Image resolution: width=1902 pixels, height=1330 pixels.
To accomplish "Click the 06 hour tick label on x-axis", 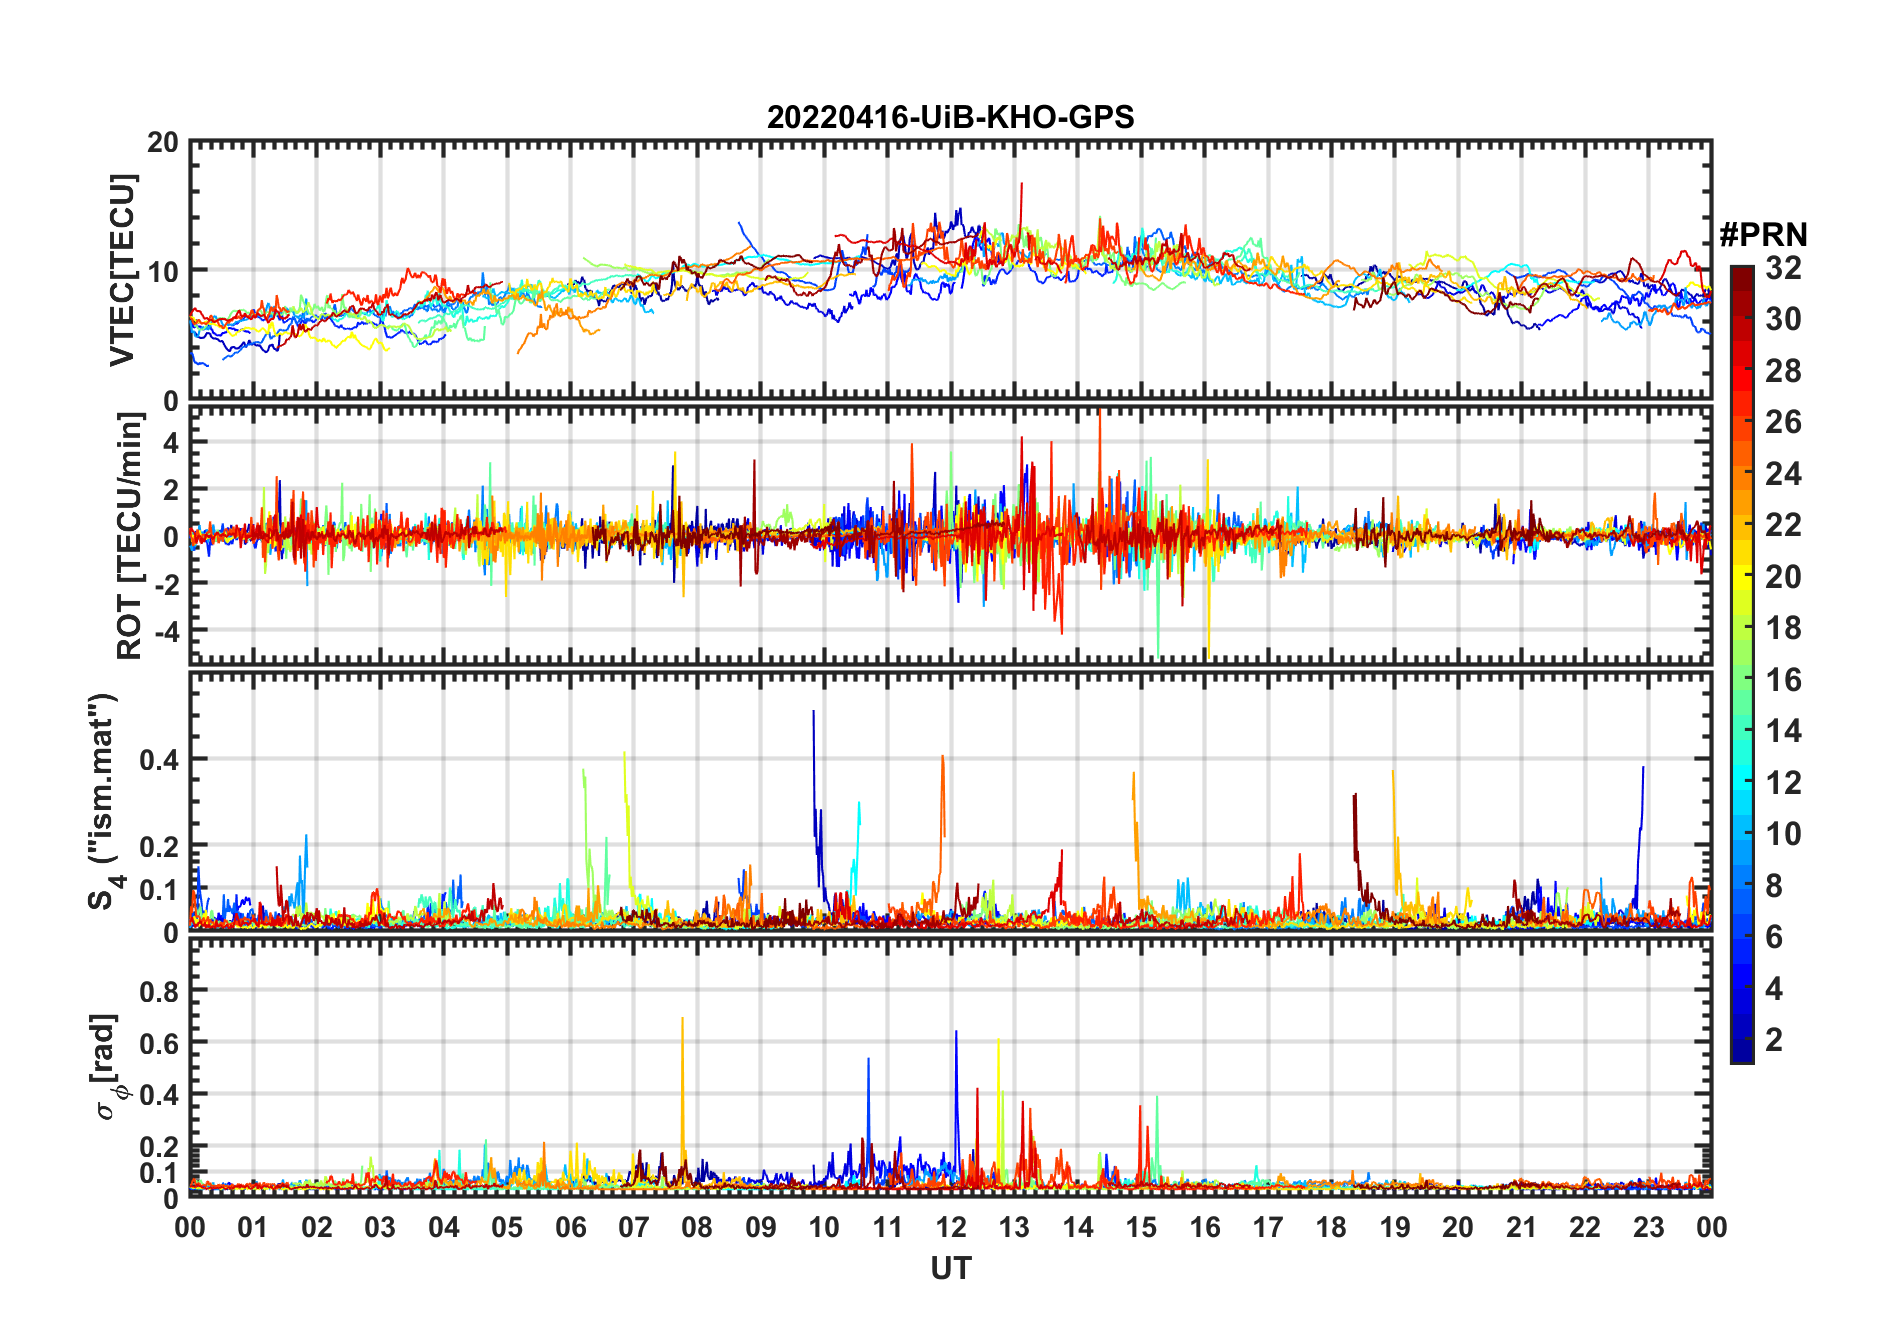I will [x=570, y=1227].
